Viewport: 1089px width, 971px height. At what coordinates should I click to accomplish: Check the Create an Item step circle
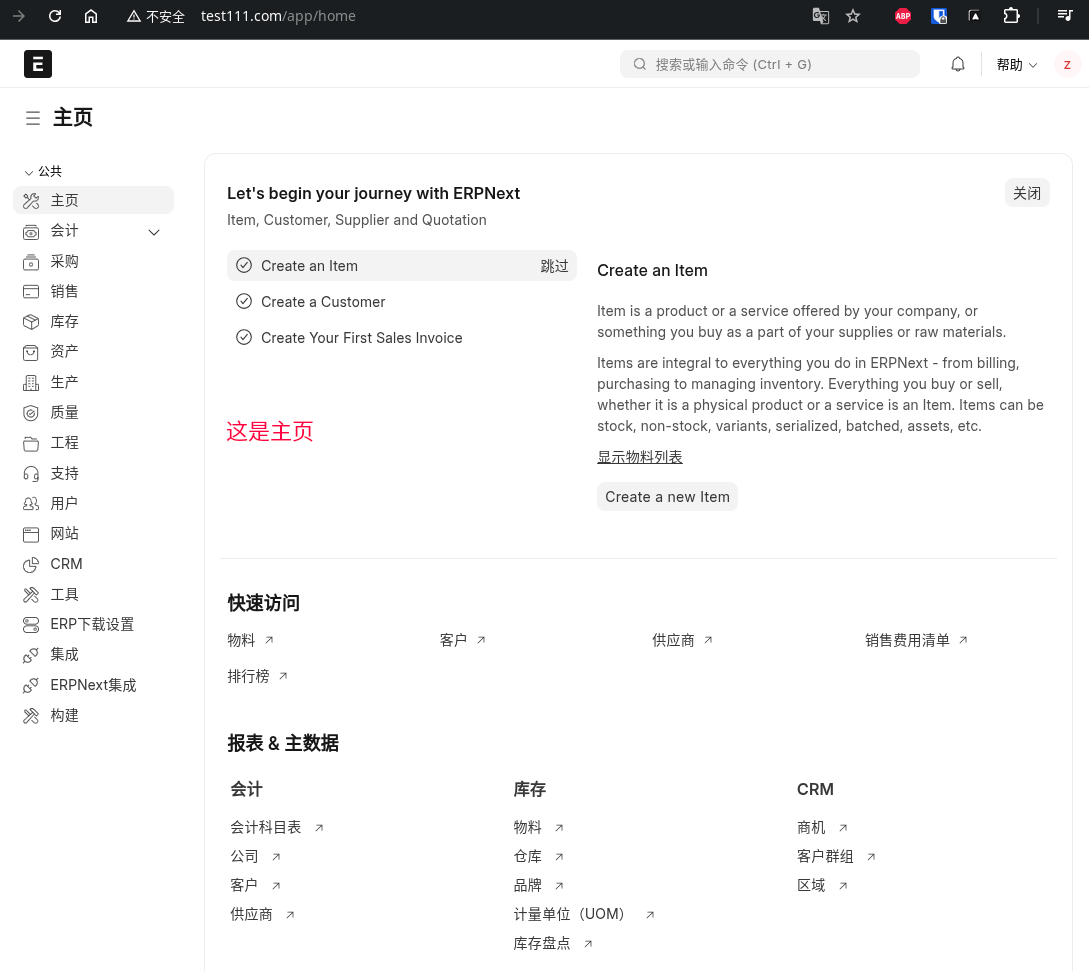tap(244, 265)
